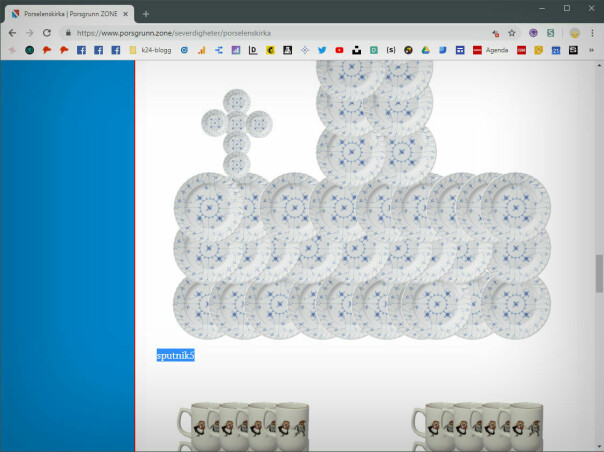The height and width of the screenshot is (452, 604).
Task: Click the scrollbar down arrow
Action: coord(599,448)
